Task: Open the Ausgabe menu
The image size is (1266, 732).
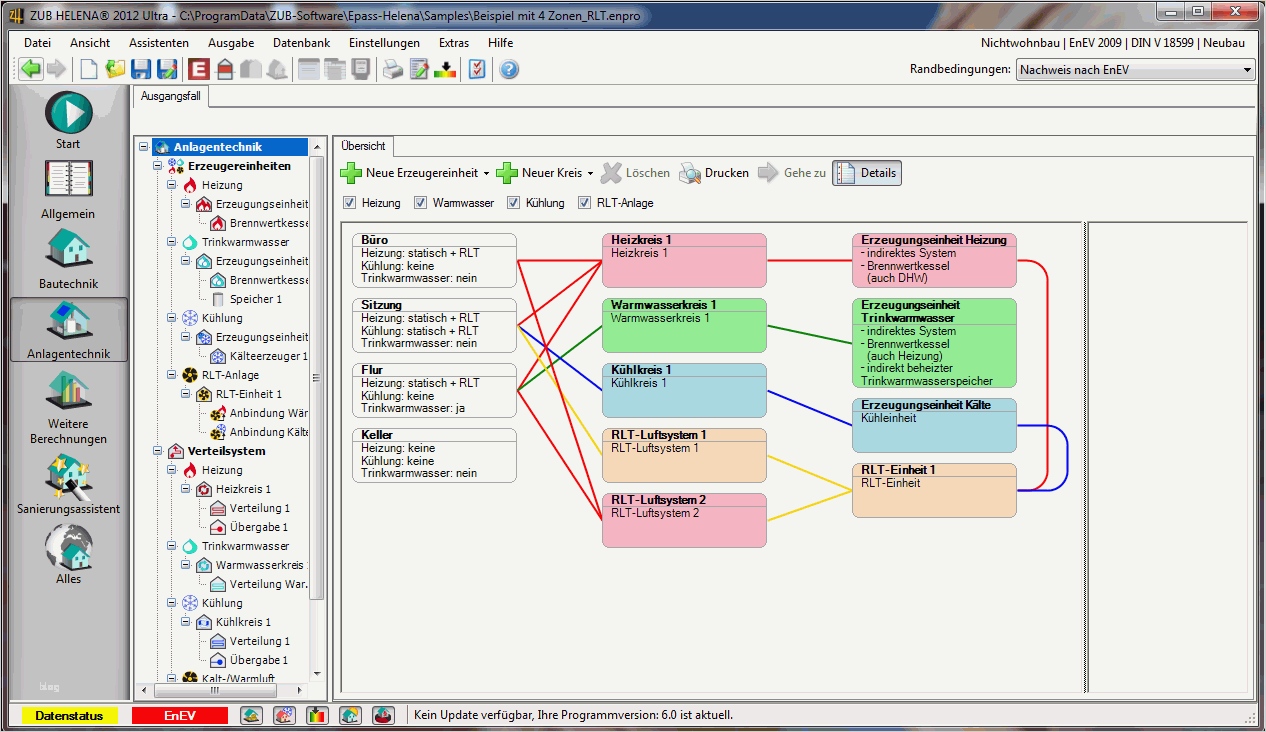Action: pos(231,43)
